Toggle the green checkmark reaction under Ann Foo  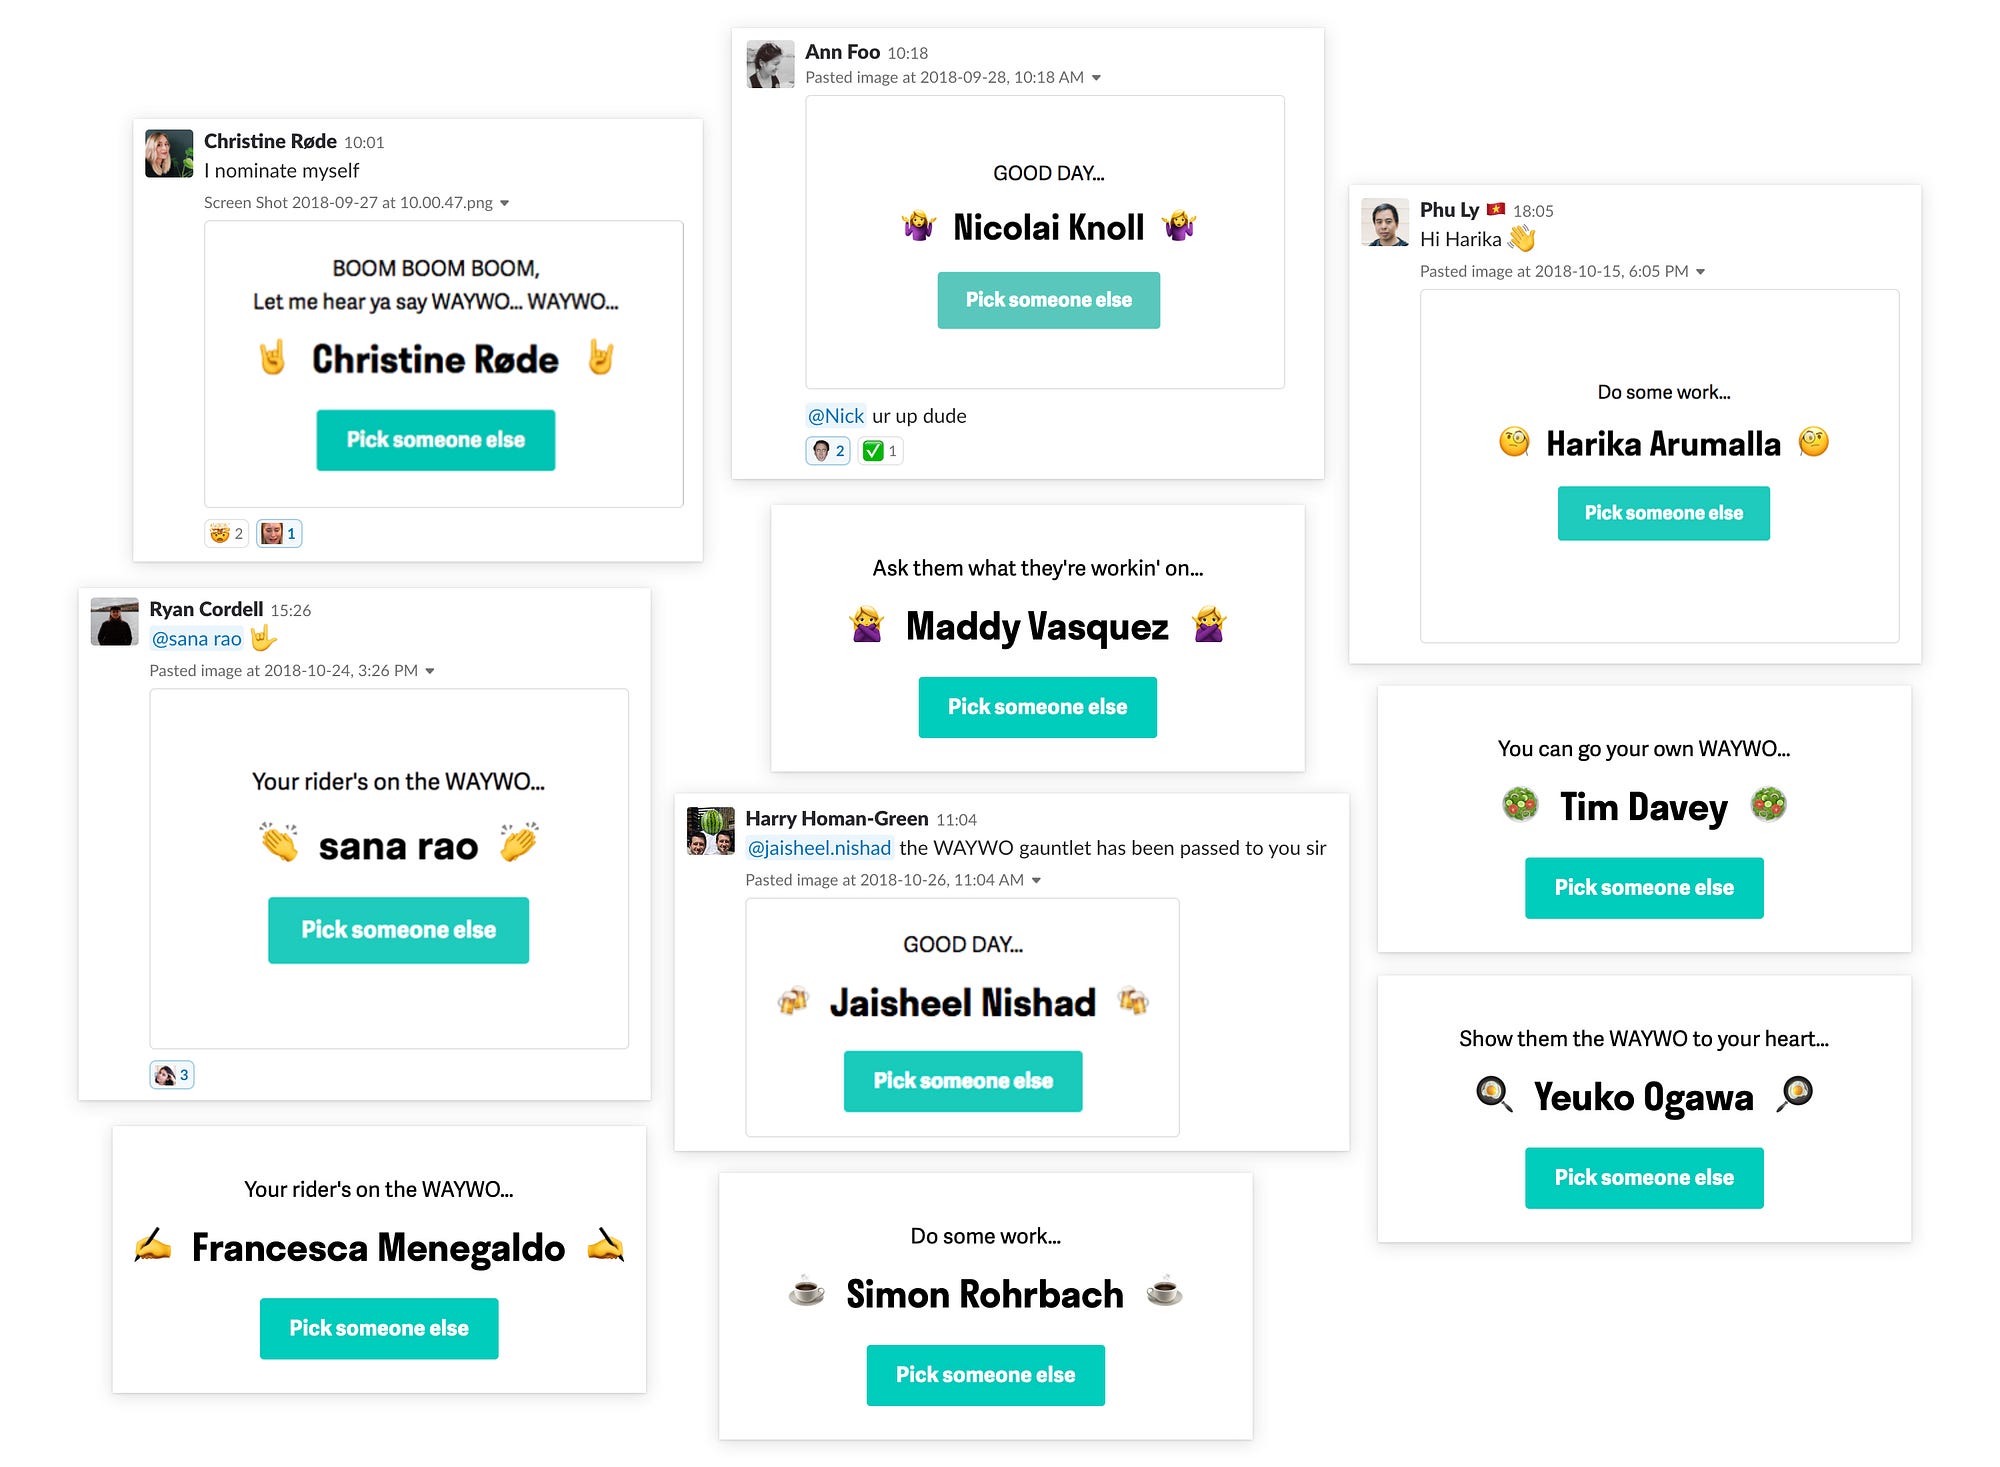[881, 451]
